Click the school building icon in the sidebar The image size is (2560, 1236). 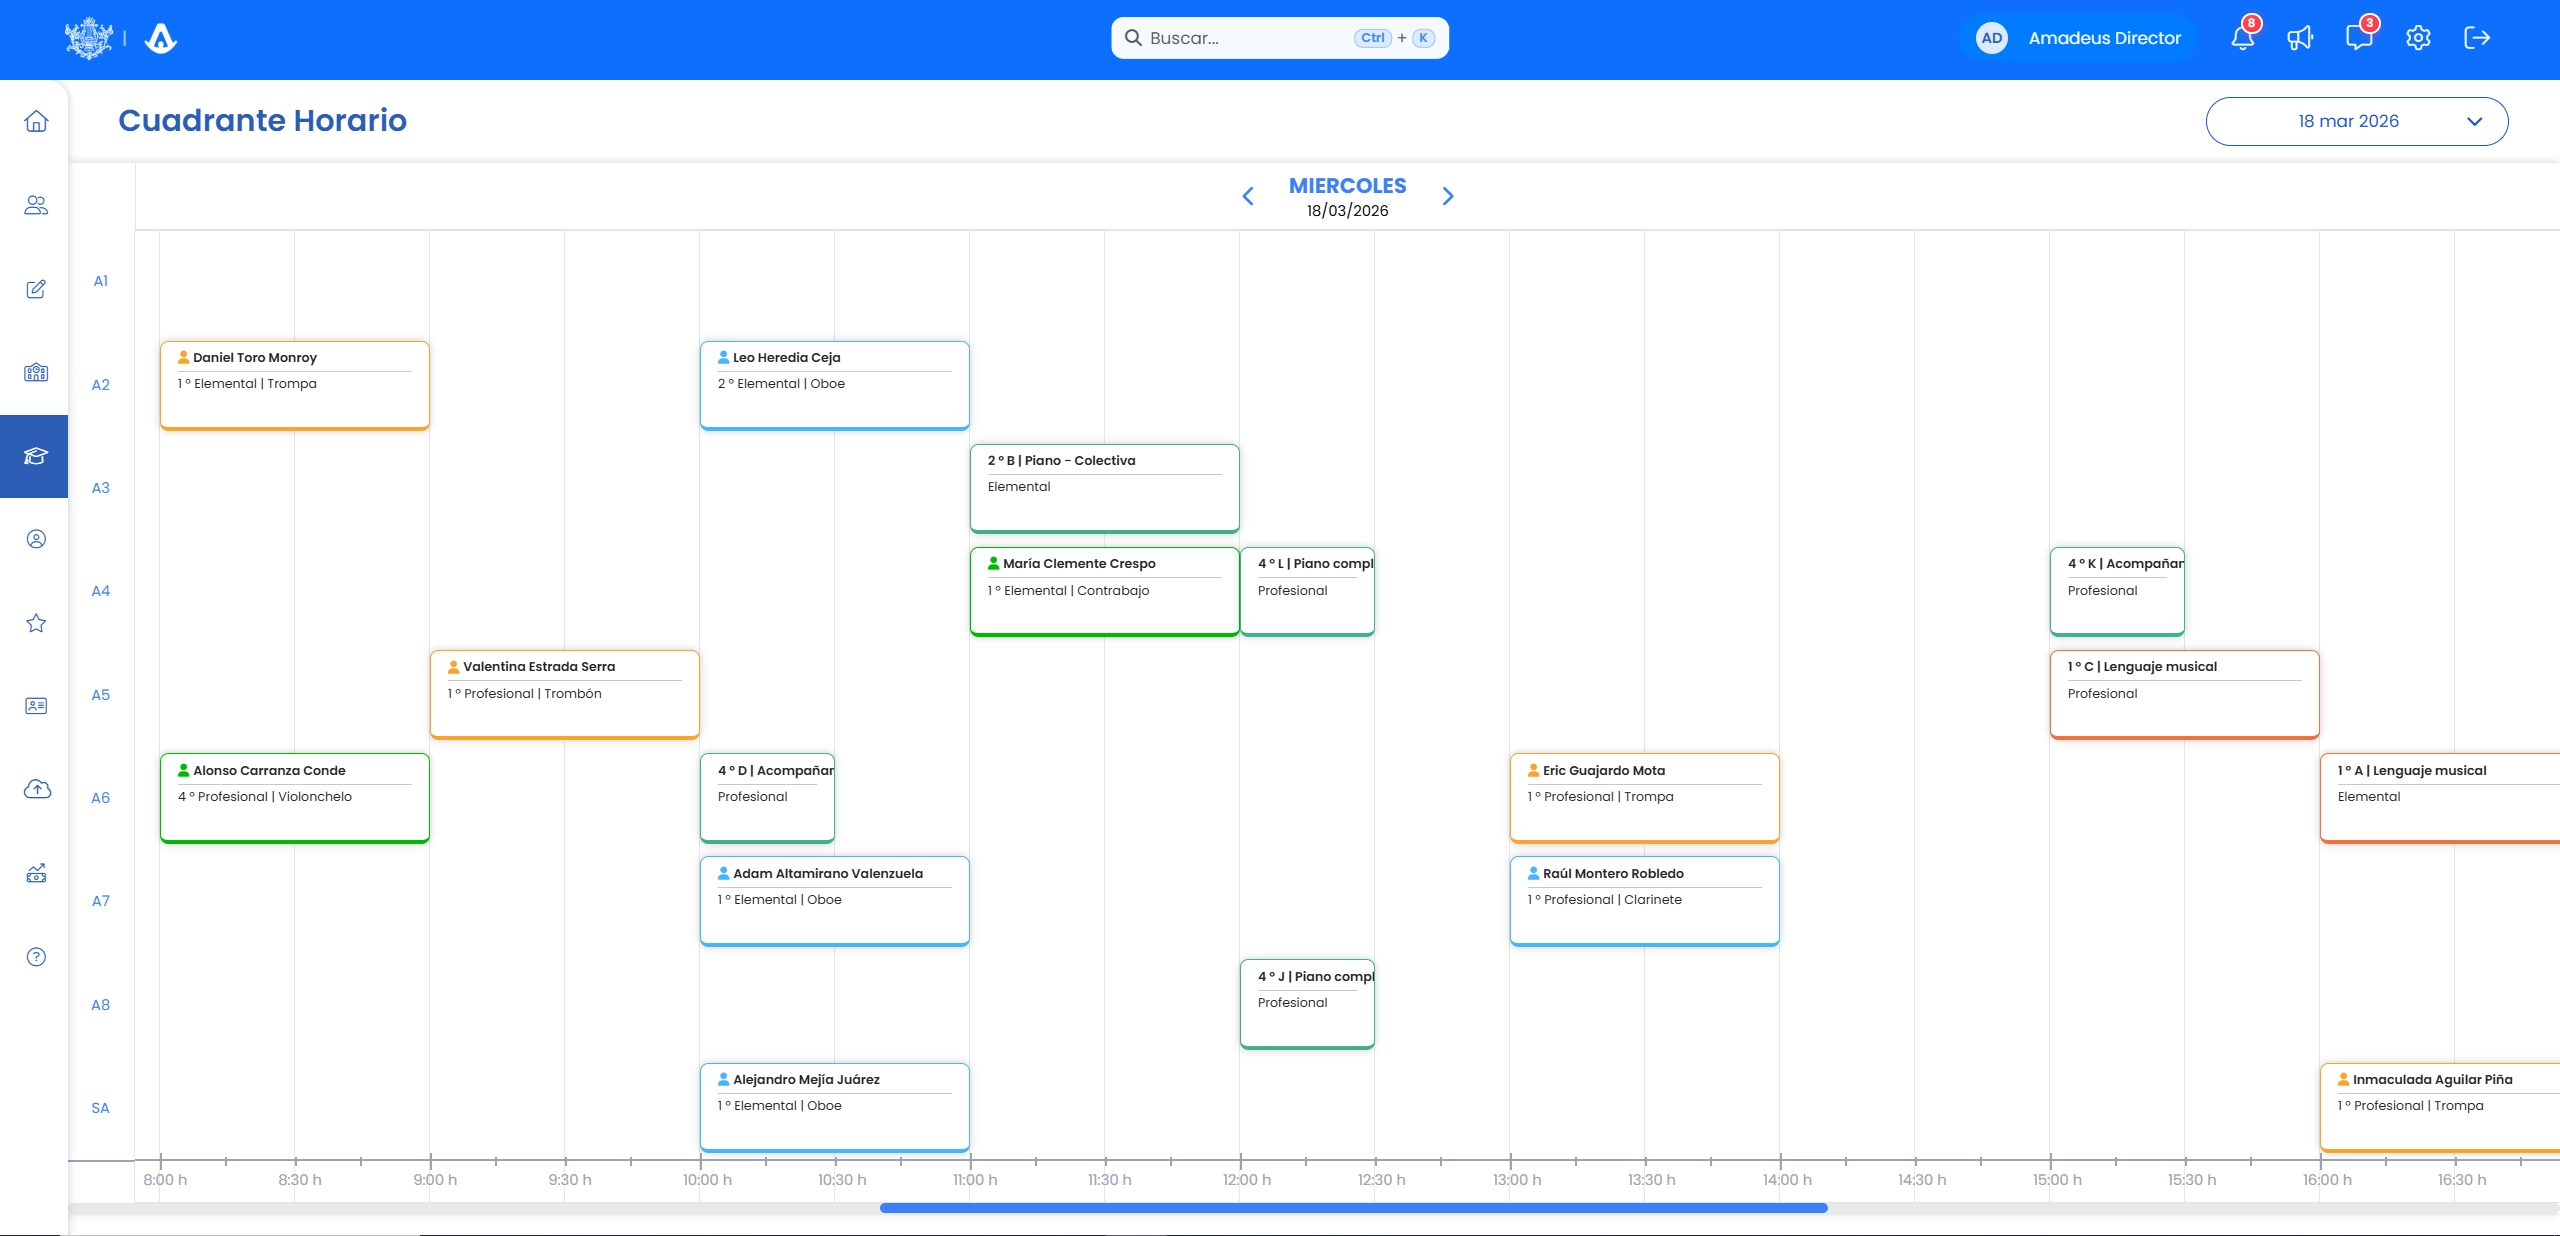coord(35,373)
